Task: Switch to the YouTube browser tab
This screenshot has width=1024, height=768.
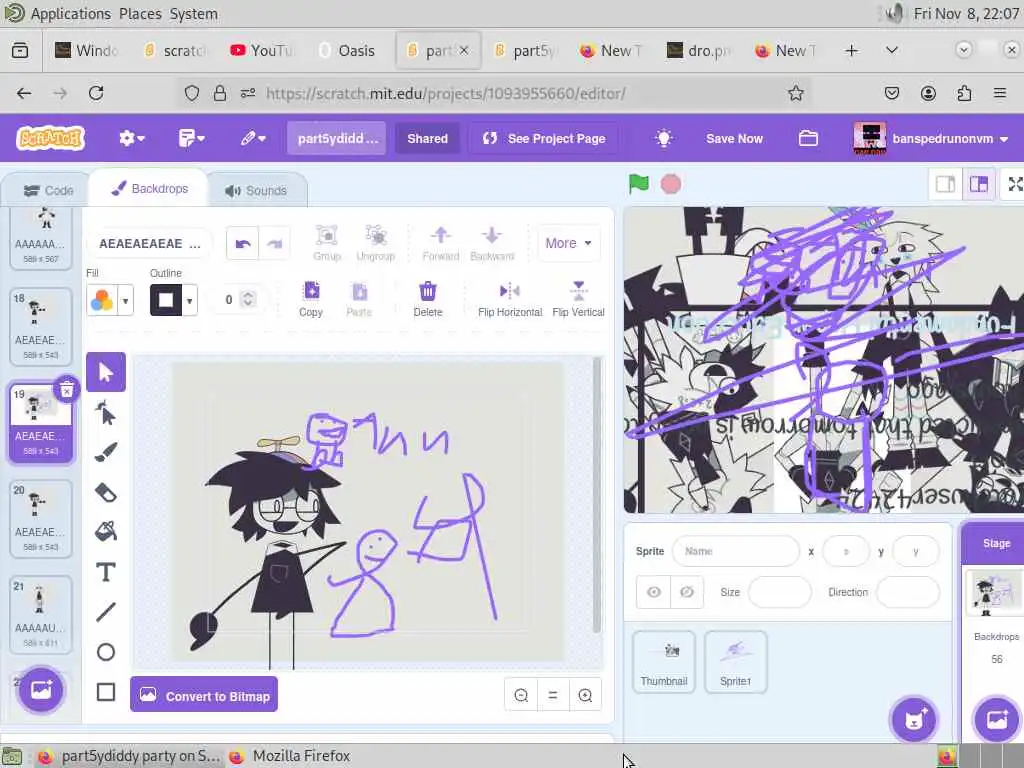Action: (x=263, y=50)
